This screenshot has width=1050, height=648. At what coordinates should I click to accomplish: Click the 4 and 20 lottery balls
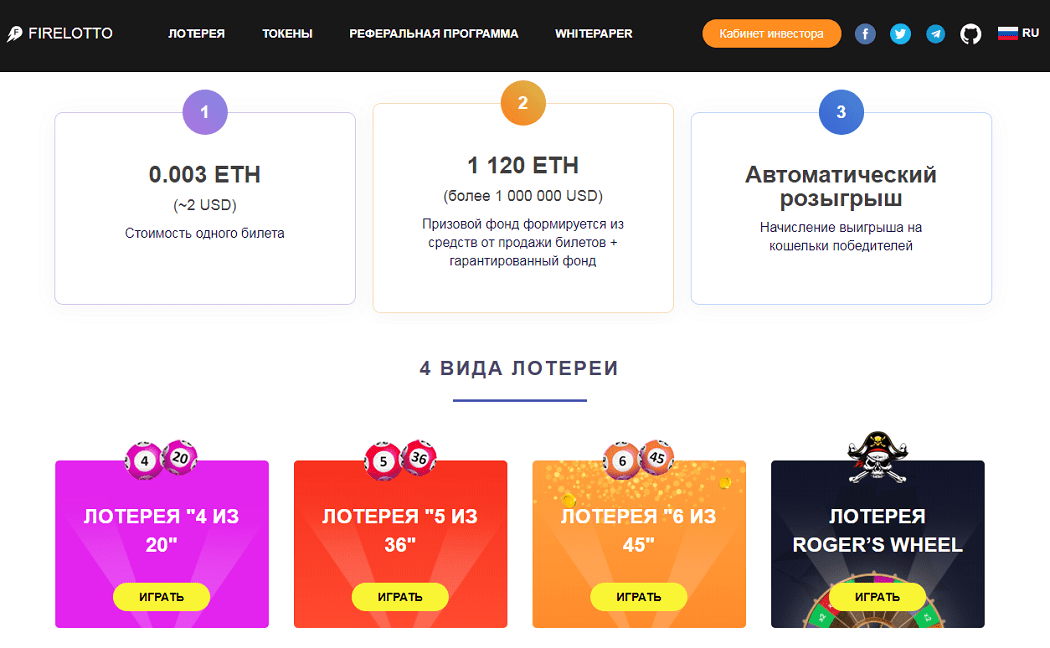(161, 459)
